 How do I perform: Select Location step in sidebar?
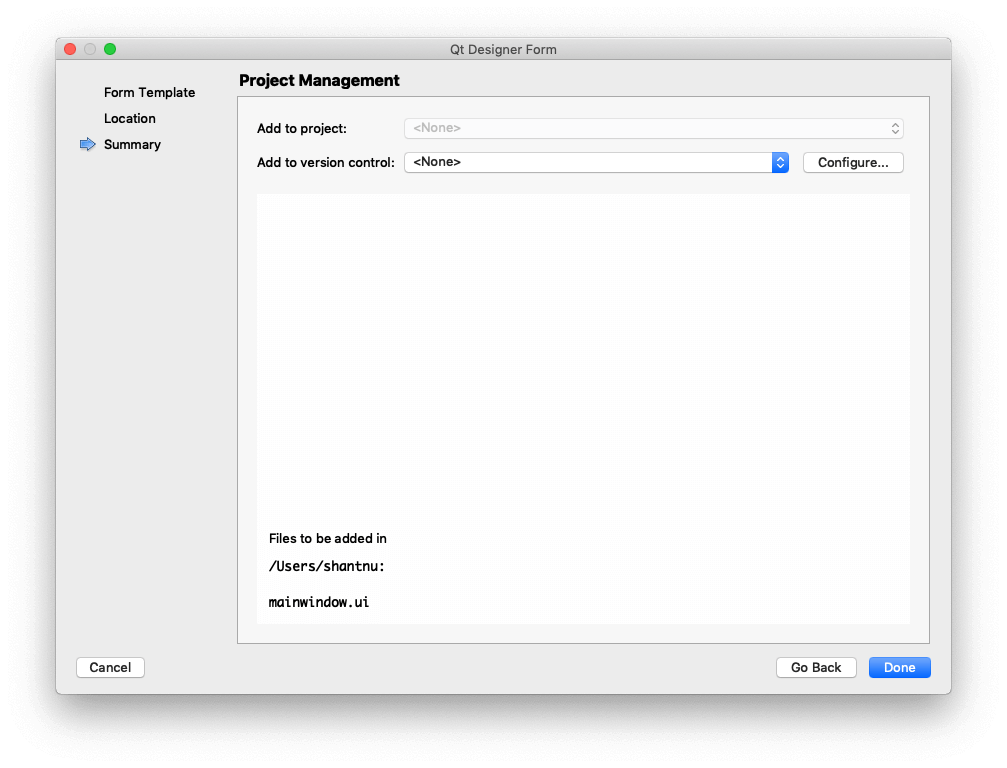point(130,119)
